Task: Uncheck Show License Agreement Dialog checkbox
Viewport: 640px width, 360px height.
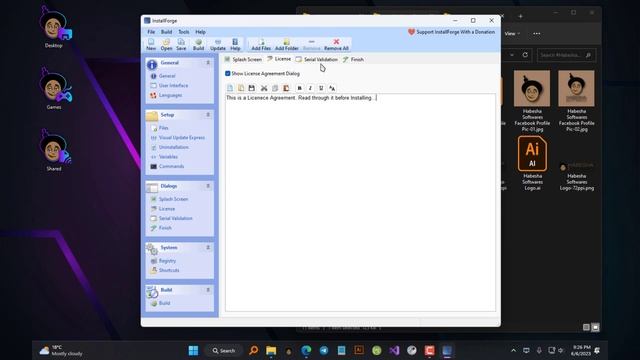Action: [x=228, y=73]
